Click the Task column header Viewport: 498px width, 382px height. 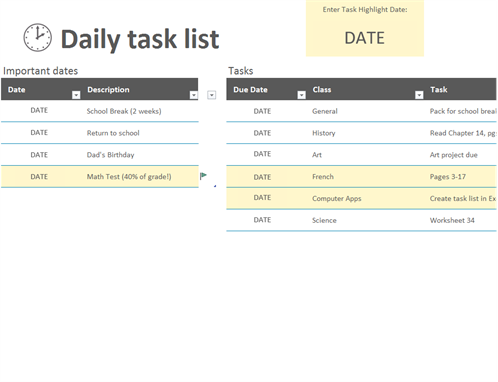[x=439, y=89]
